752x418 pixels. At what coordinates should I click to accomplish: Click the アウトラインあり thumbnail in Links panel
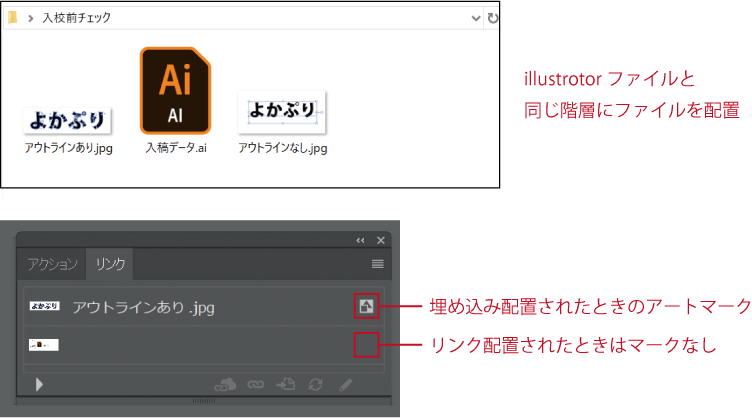[44, 306]
